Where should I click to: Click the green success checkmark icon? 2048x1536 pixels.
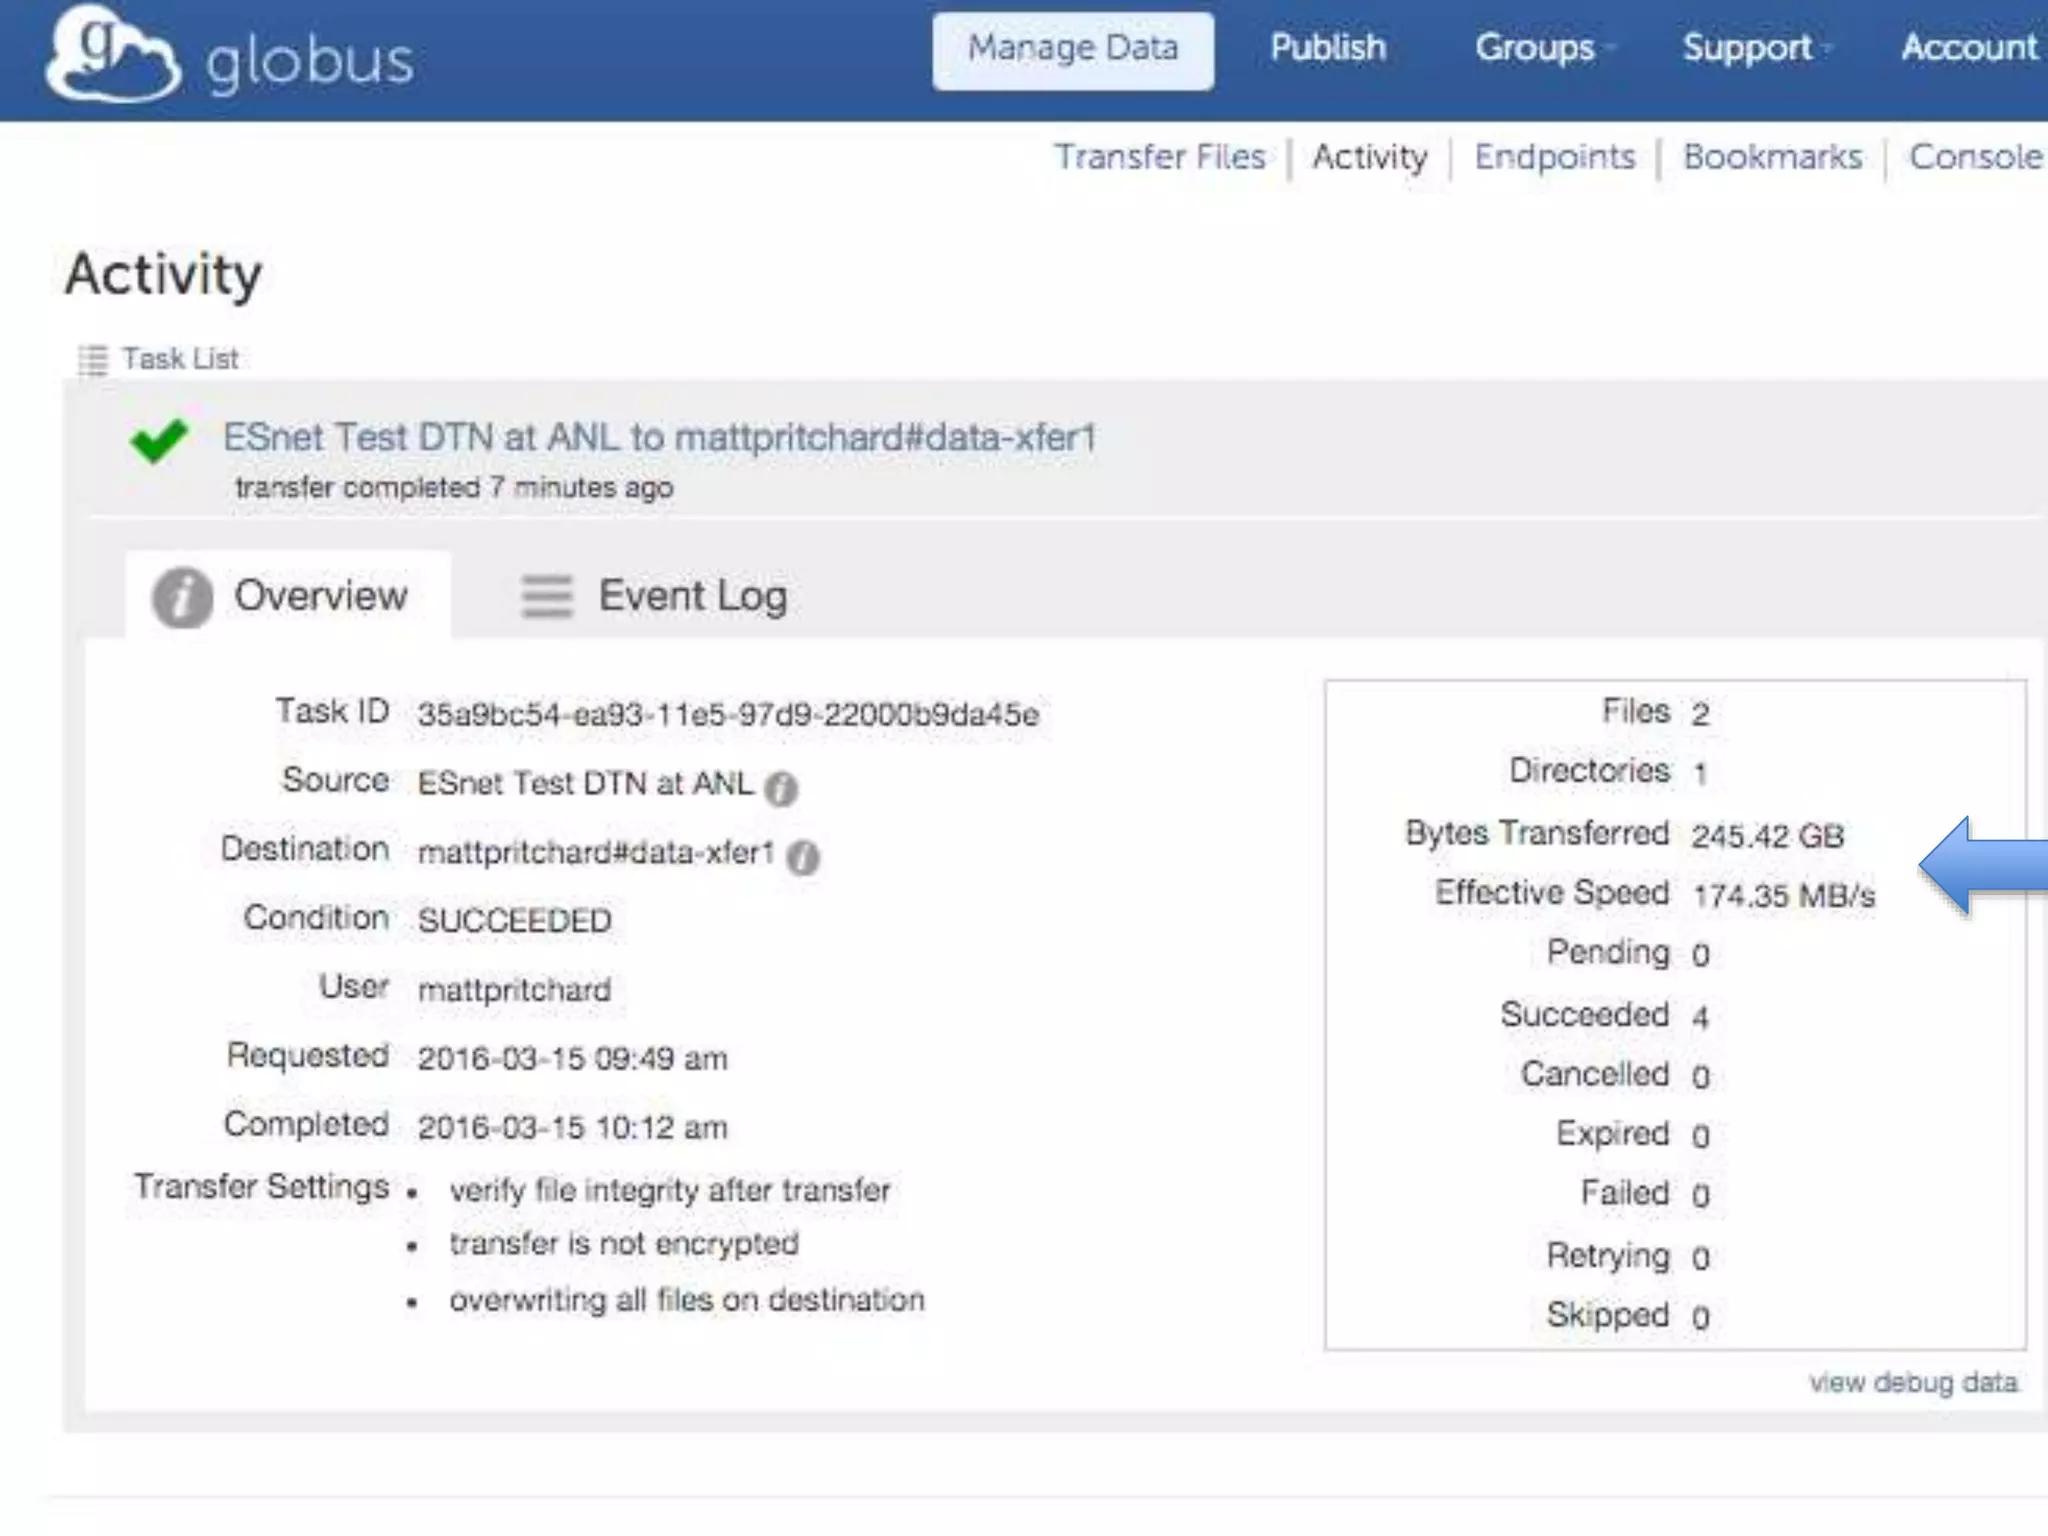tap(159, 440)
